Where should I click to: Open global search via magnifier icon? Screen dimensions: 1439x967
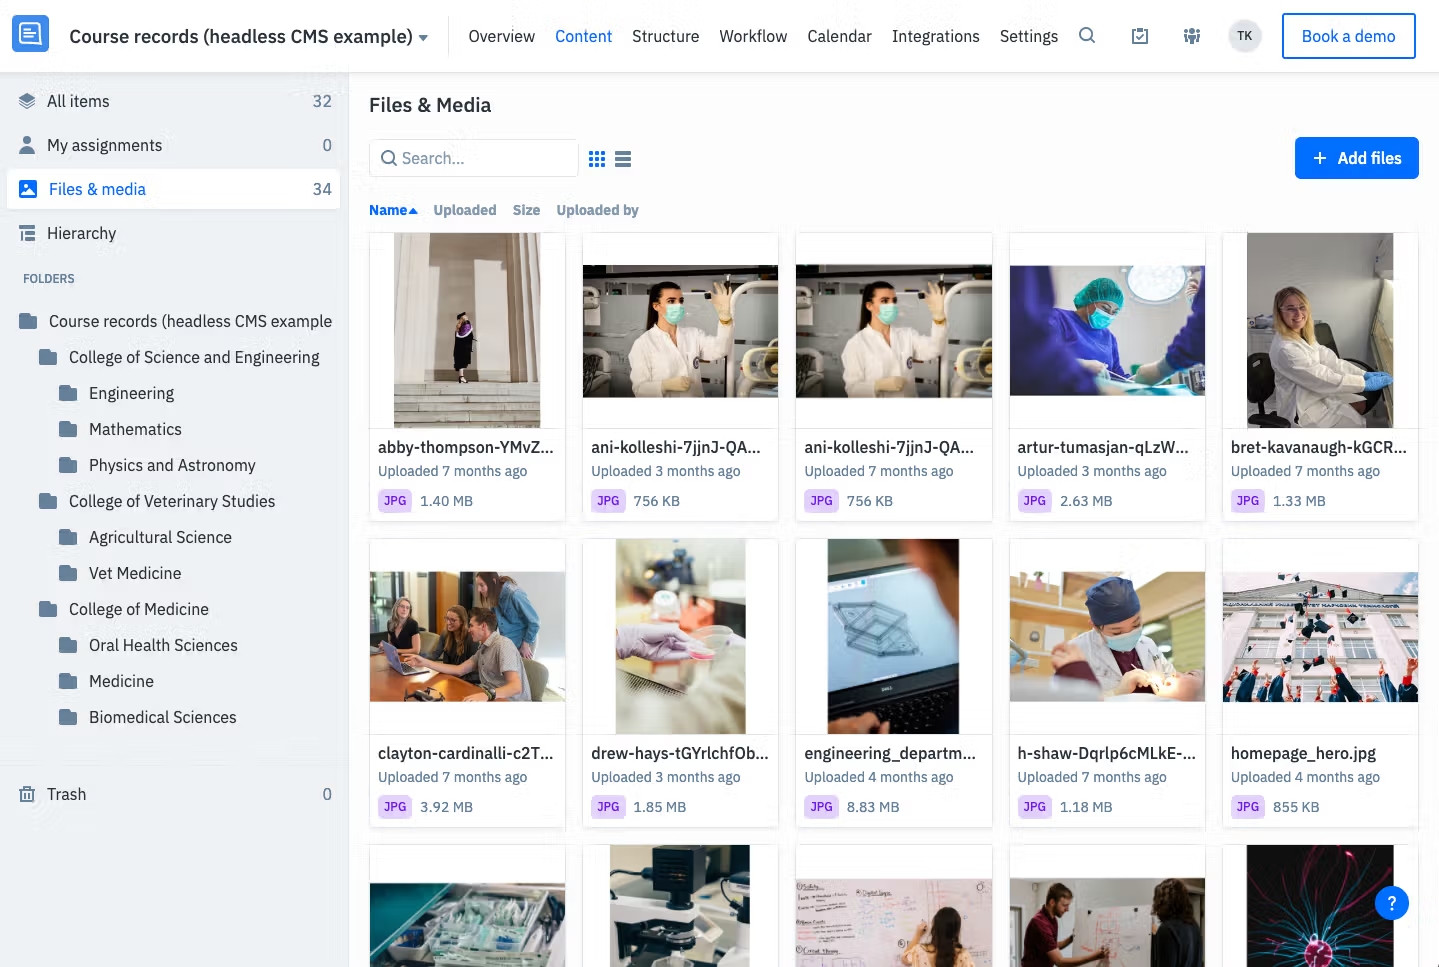tap(1087, 35)
